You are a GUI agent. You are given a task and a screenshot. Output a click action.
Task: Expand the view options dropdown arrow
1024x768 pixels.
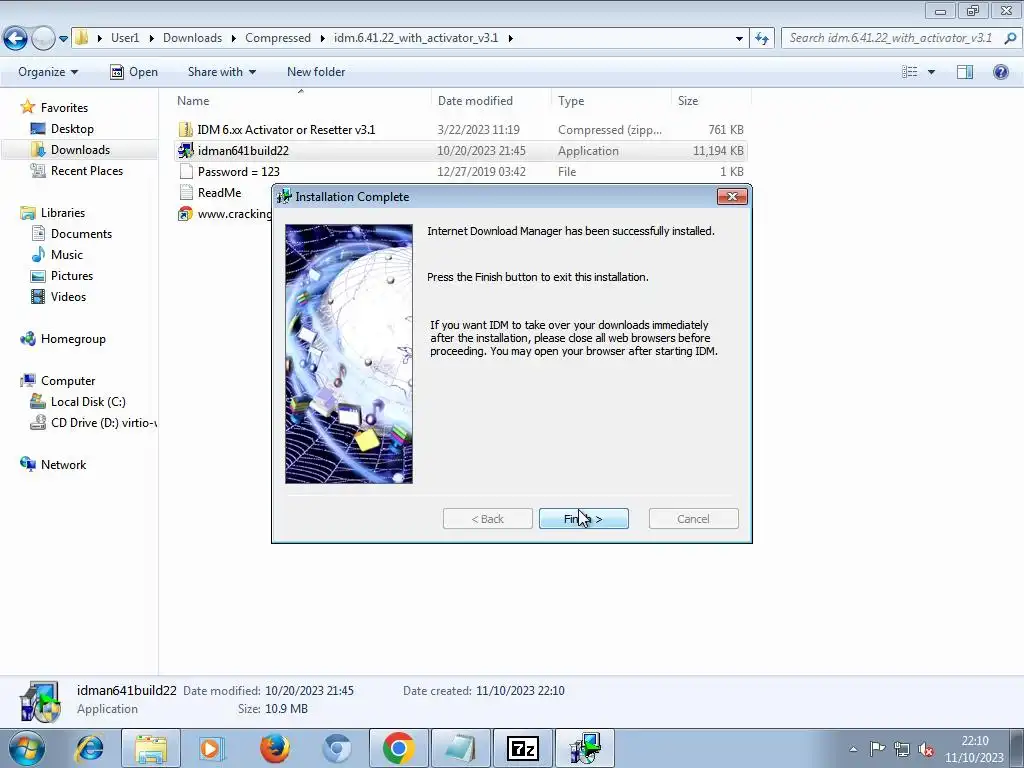coord(931,72)
